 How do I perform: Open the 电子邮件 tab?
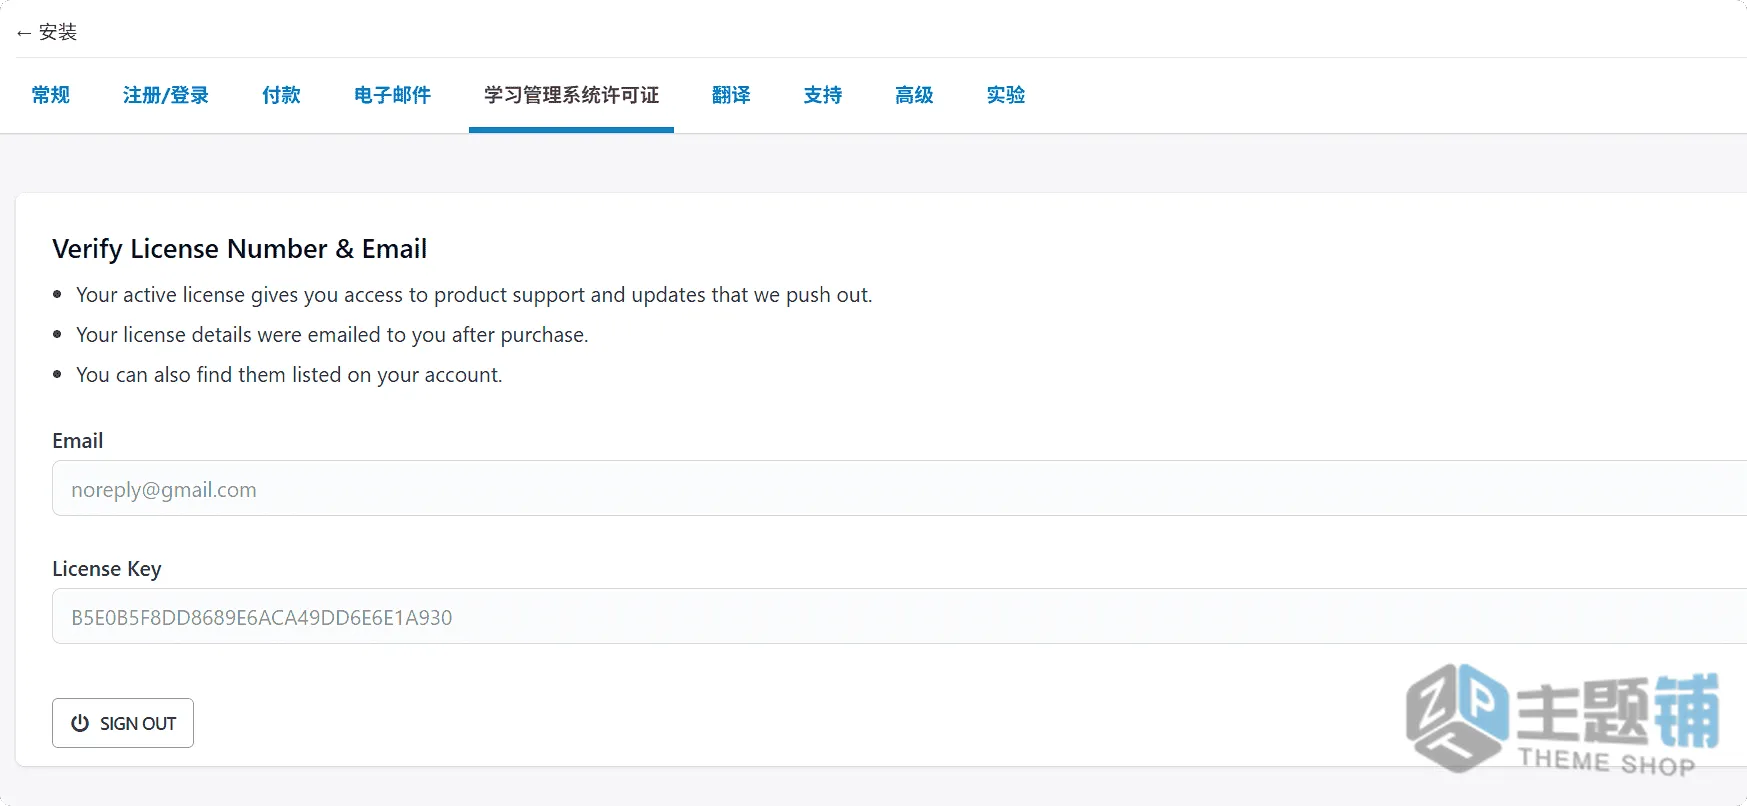[392, 95]
